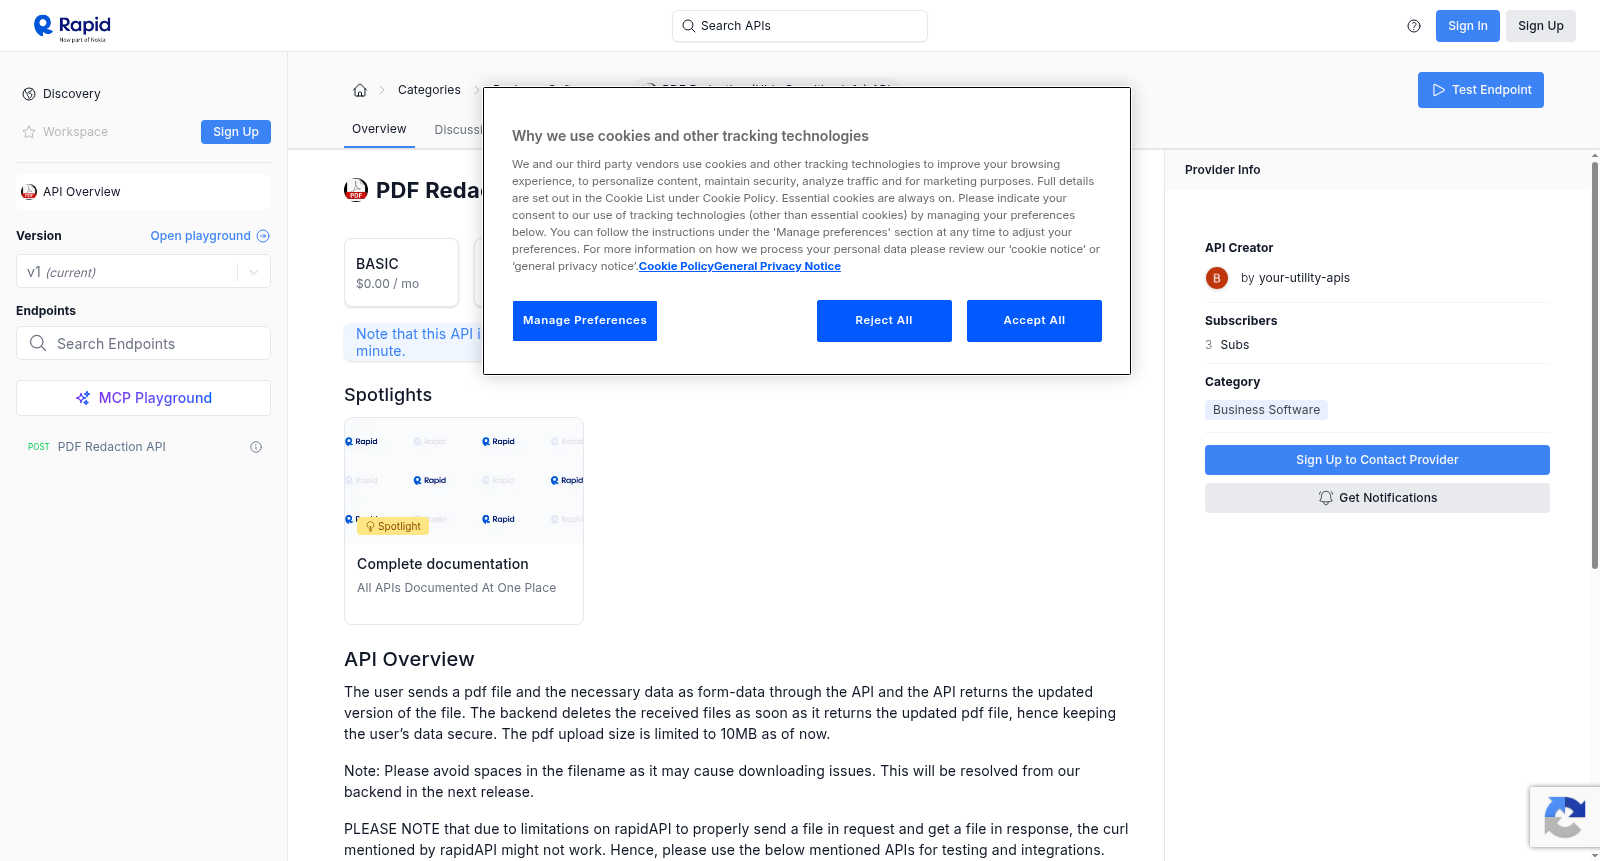Open the Cookie Policy link
1600x861 pixels.
(676, 266)
